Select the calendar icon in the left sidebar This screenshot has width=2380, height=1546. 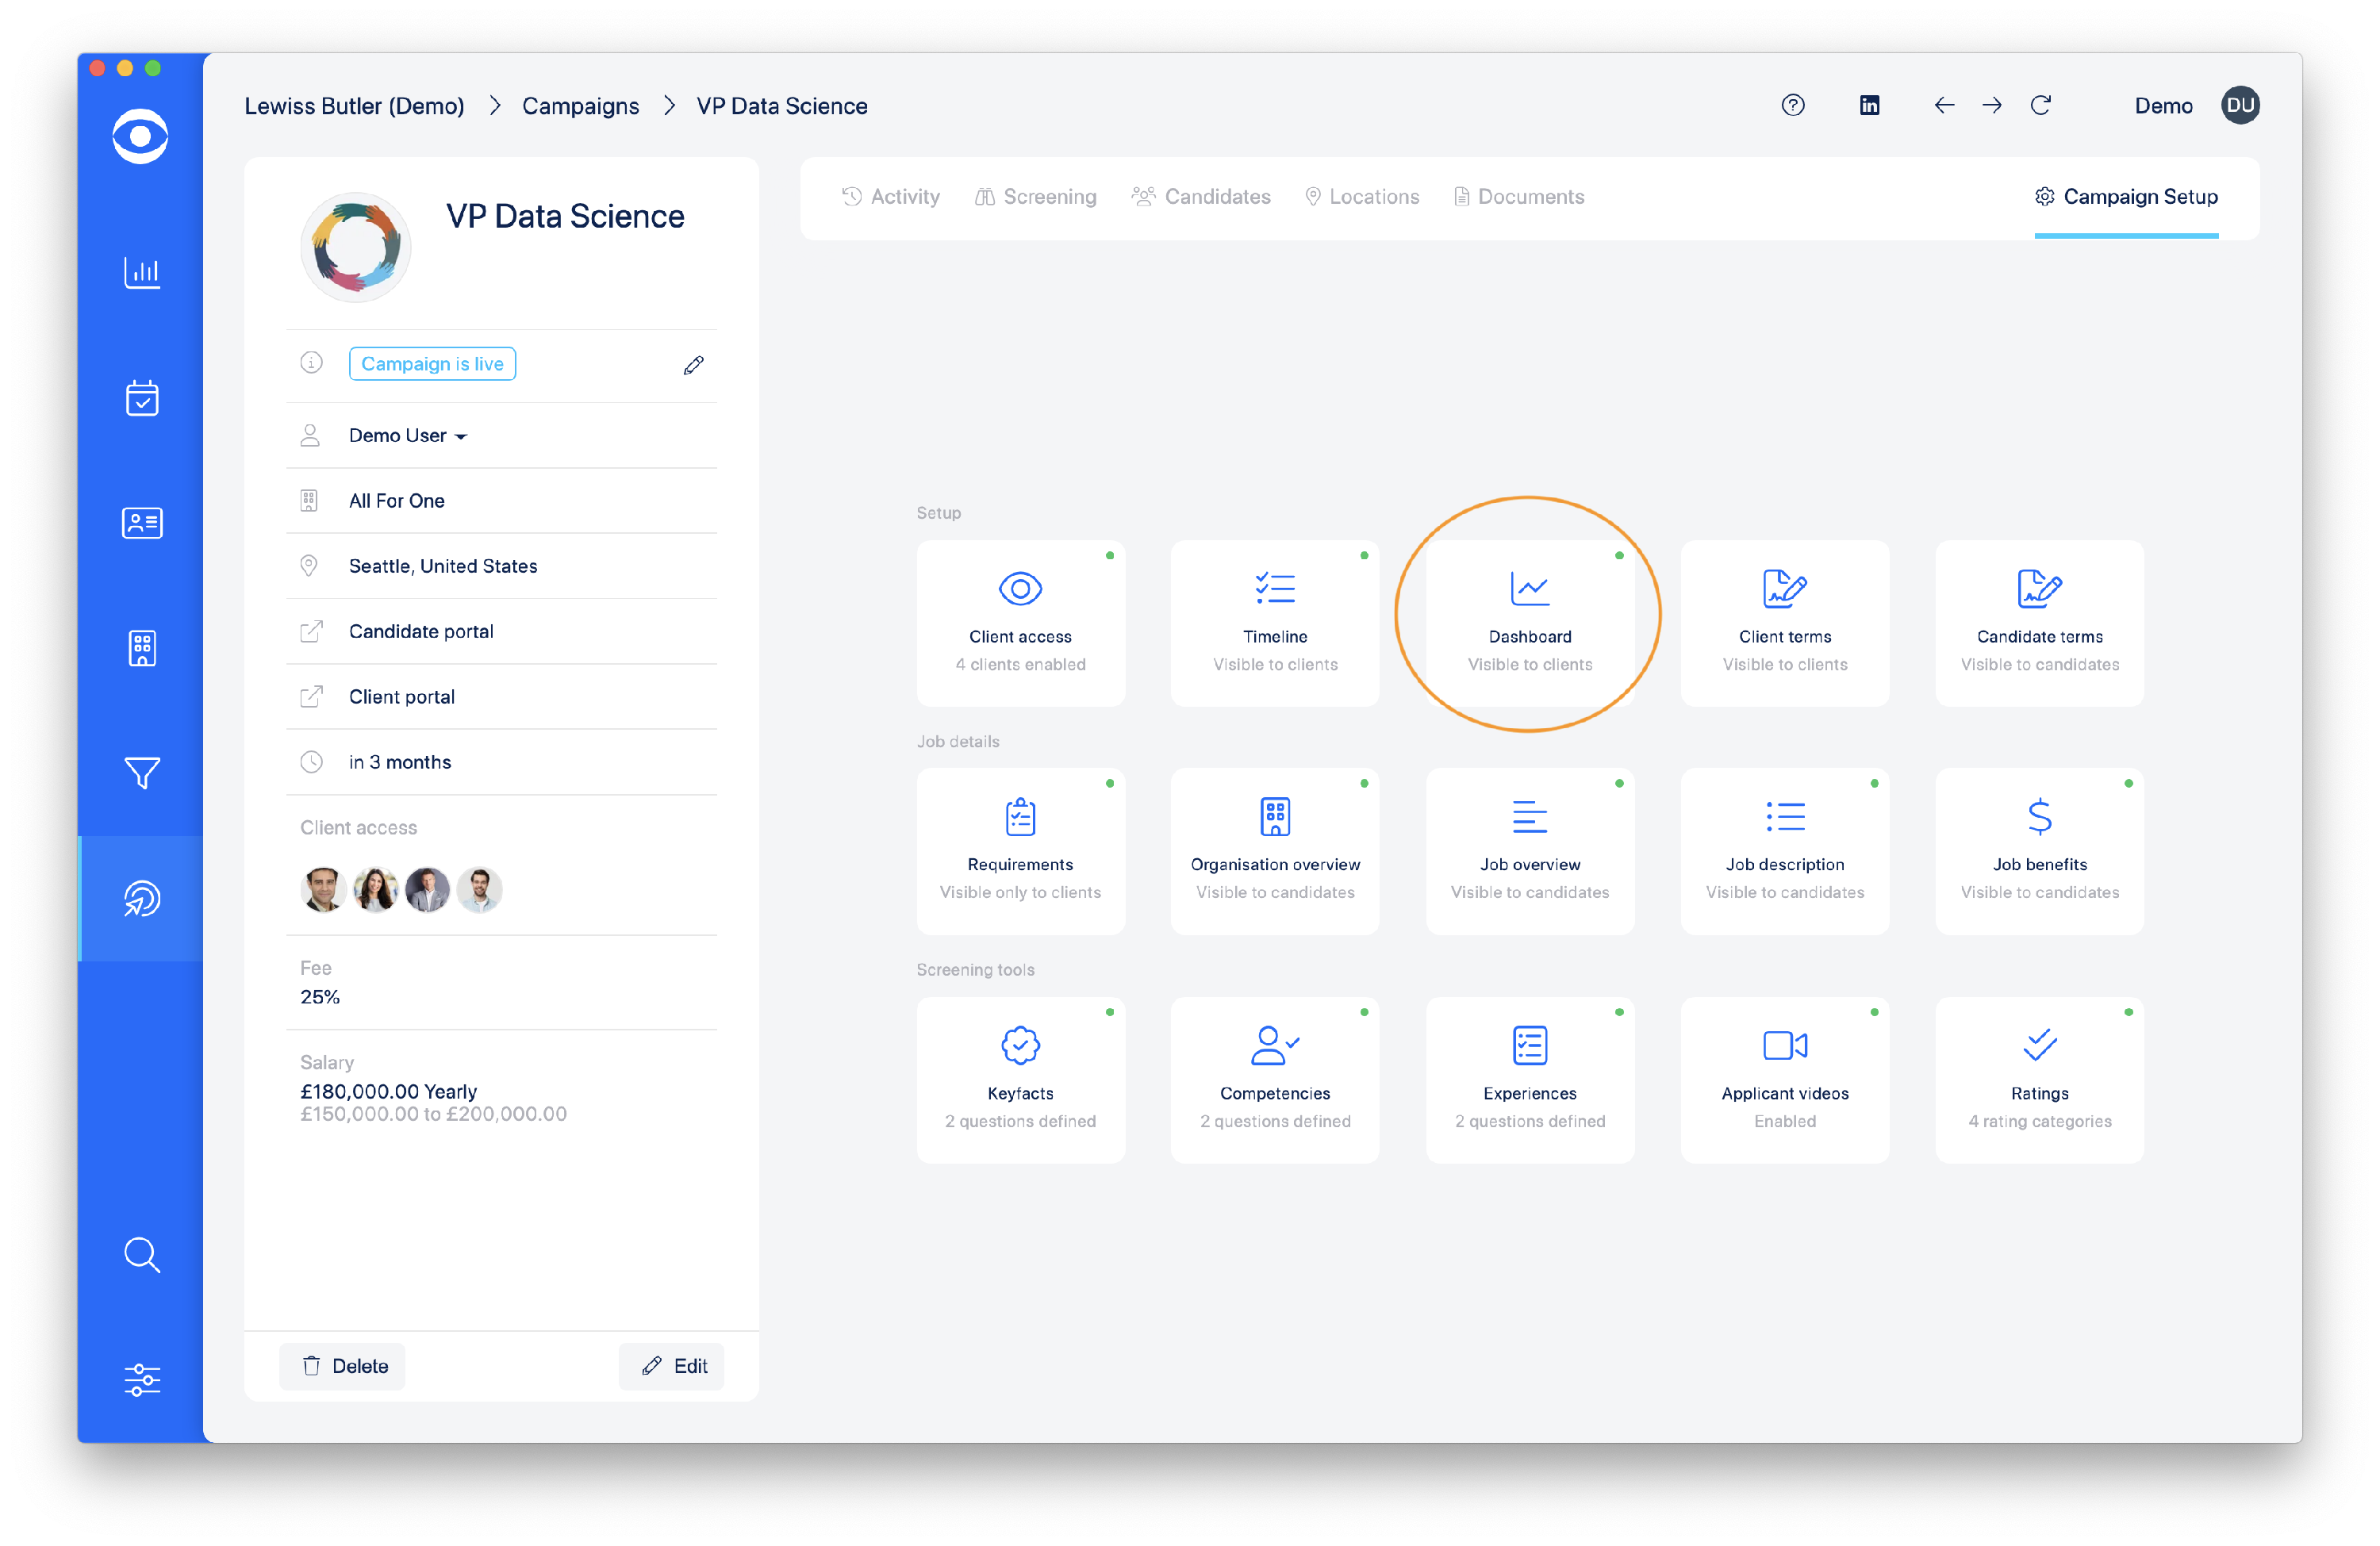[141, 398]
